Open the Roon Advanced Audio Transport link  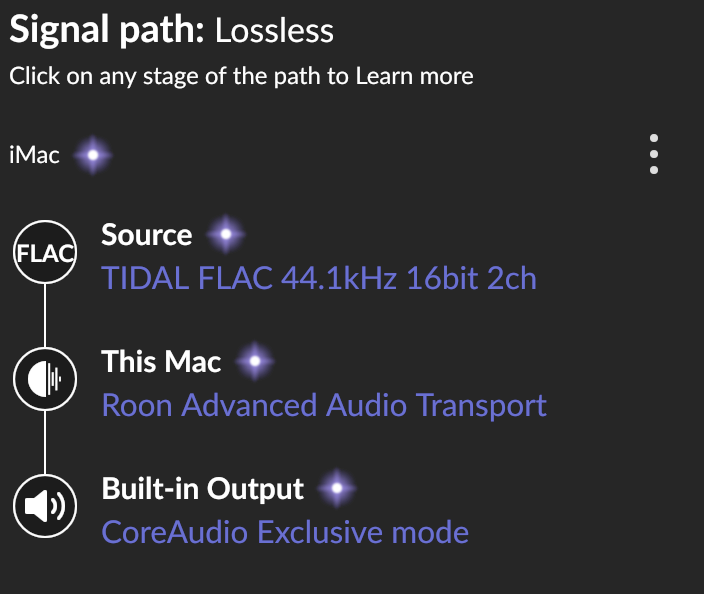click(x=324, y=405)
